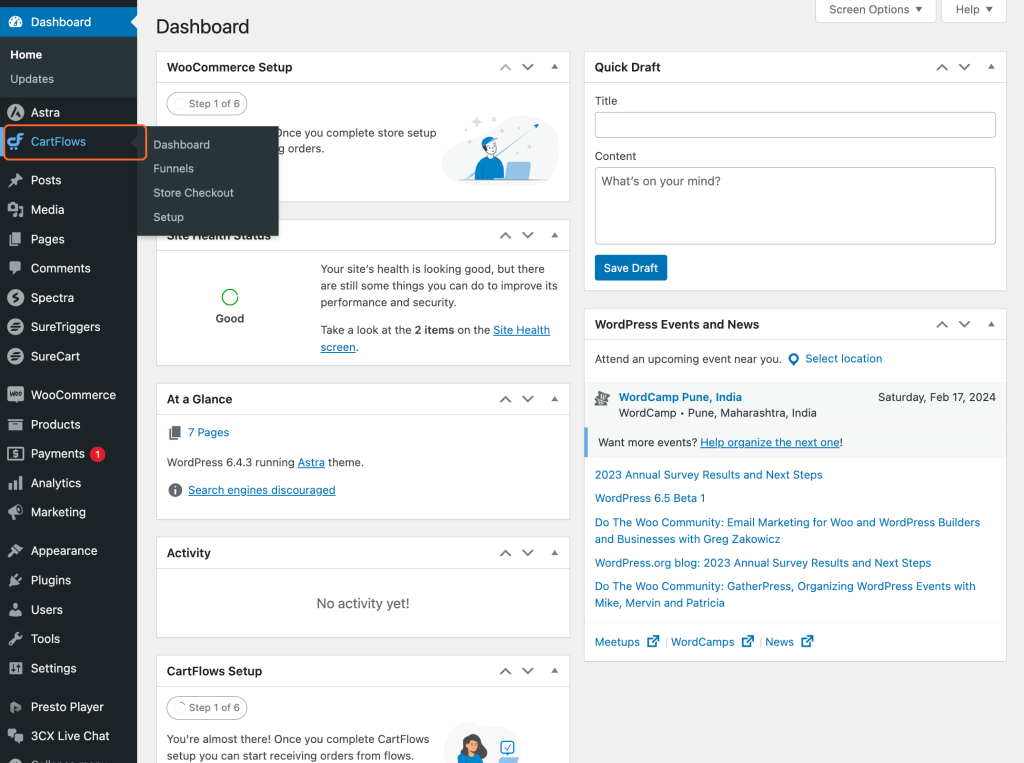
Task: Collapse WordPress Events and News panel
Action: coord(991,324)
